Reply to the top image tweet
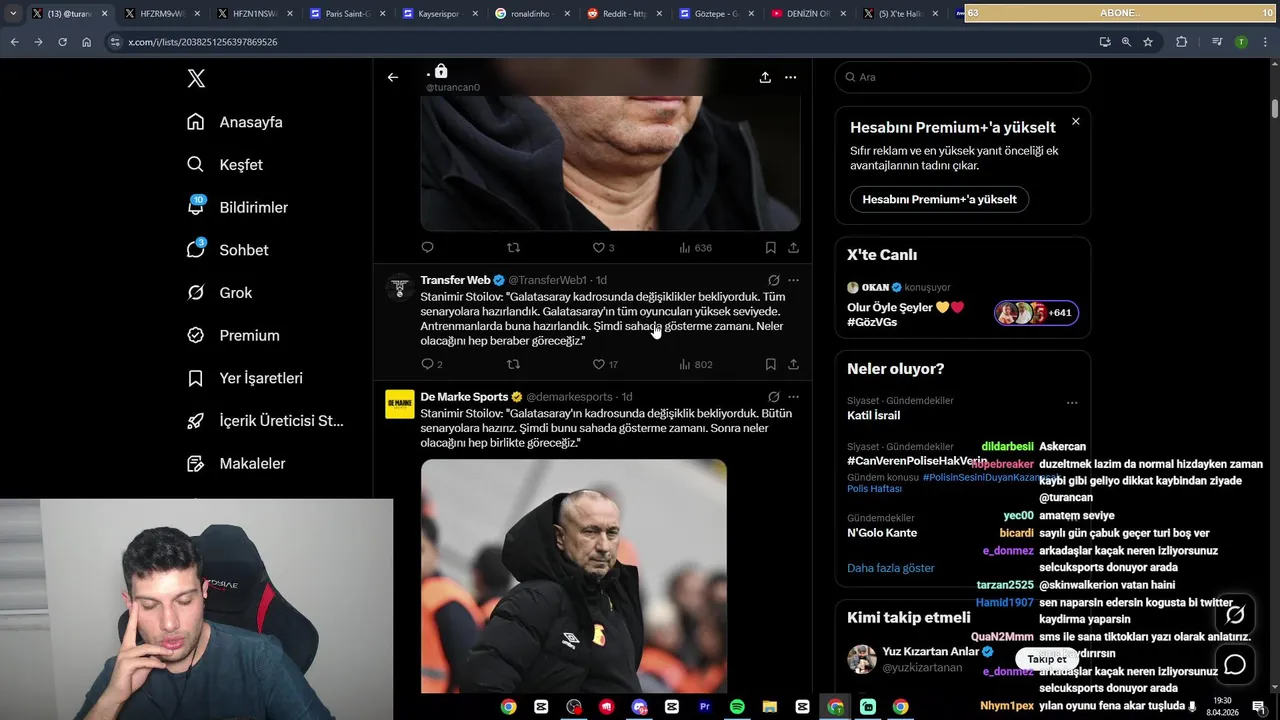1280x720 pixels. pyautogui.click(x=428, y=248)
